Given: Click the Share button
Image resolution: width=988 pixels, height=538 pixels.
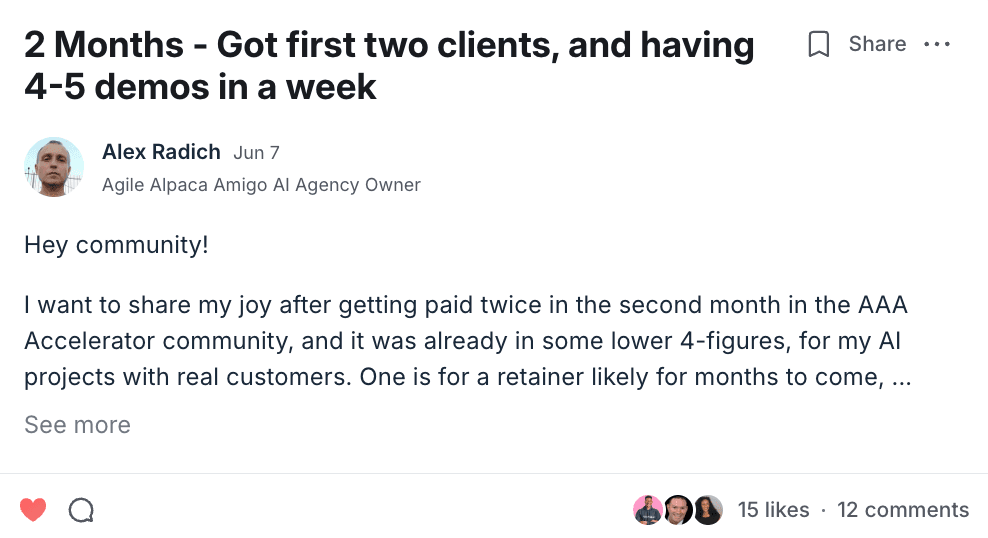Looking at the screenshot, I should (877, 45).
